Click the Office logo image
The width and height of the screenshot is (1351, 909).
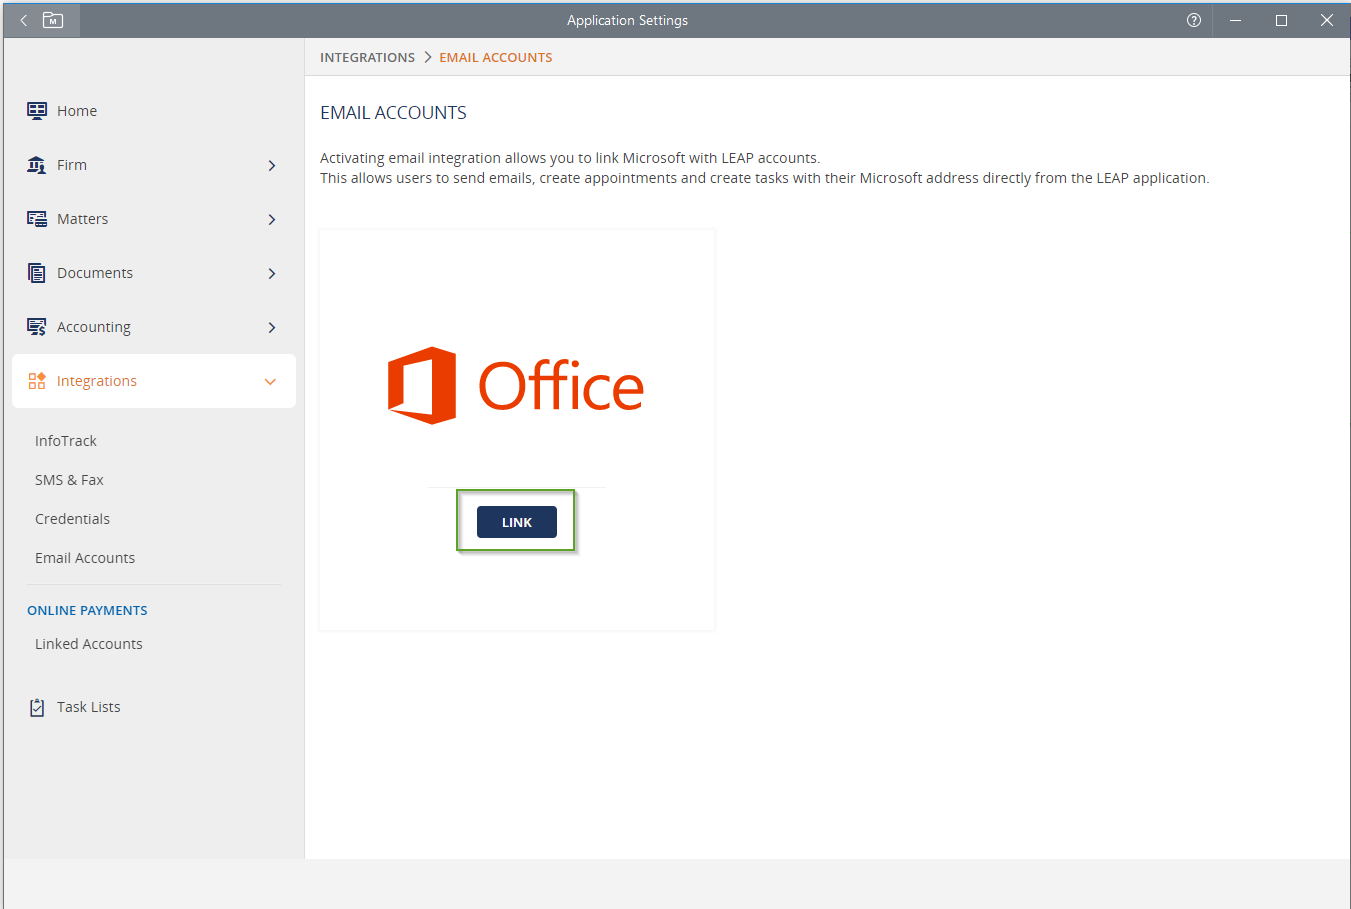(x=516, y=386)
